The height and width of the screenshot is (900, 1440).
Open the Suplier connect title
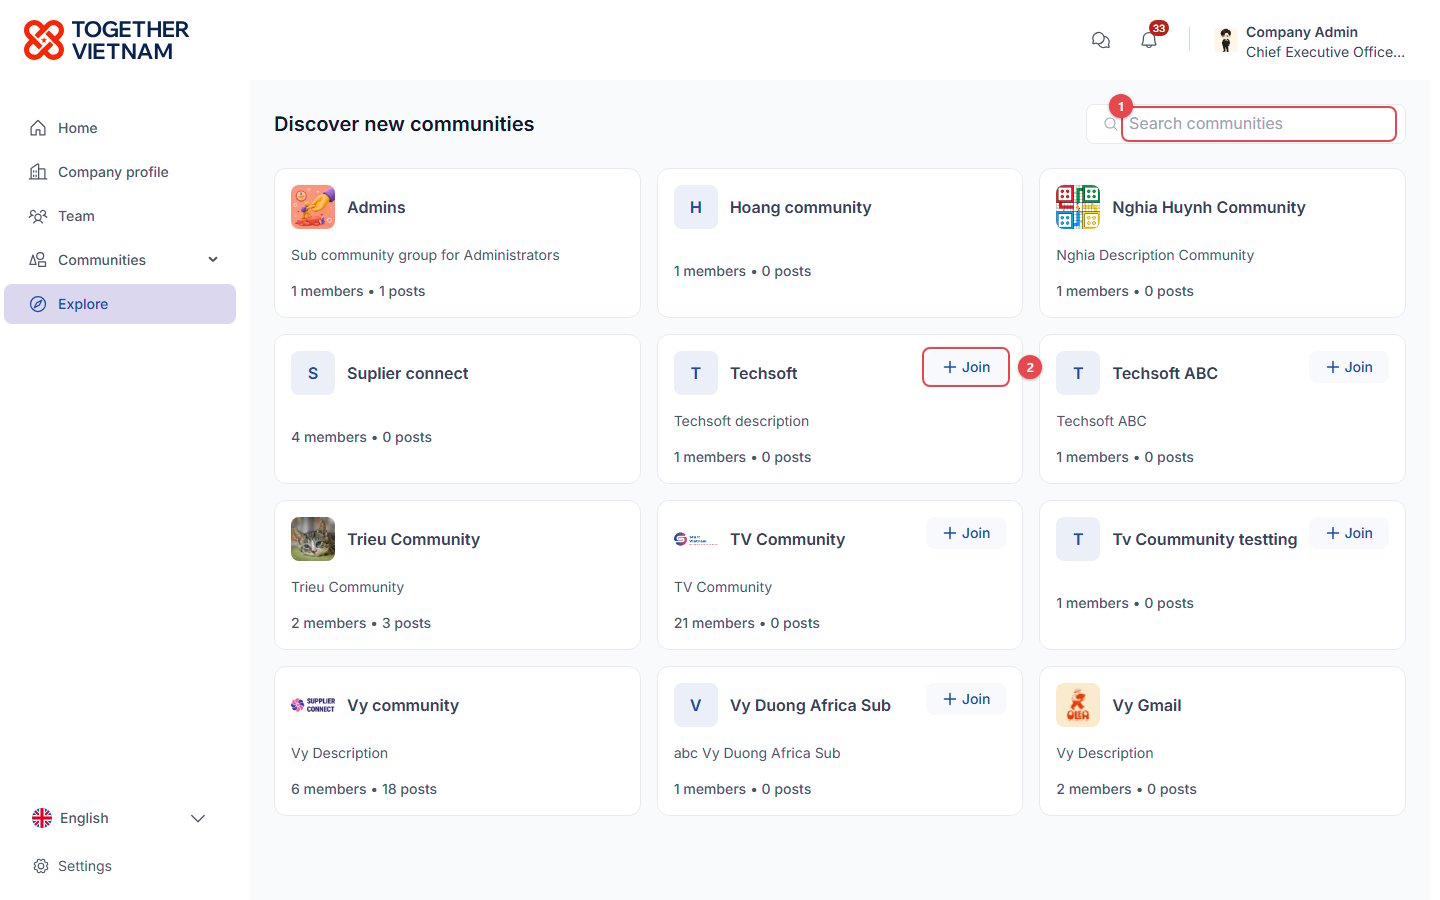(407, 373)
